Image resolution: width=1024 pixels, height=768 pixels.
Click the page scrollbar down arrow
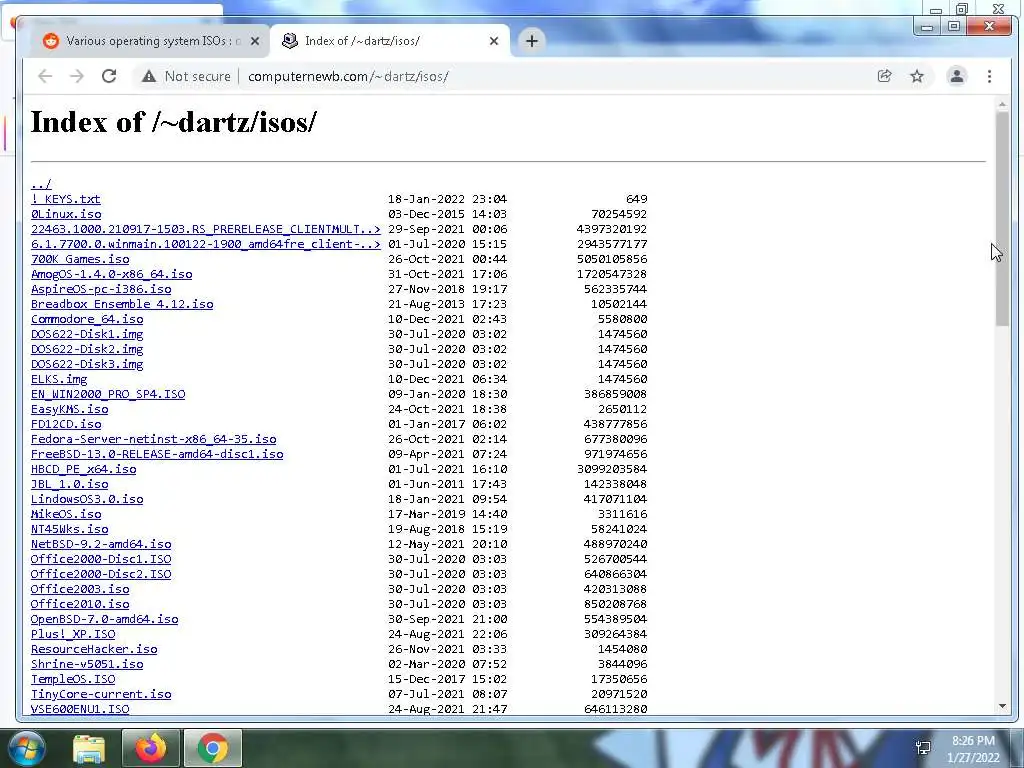tap(1002, 706)
